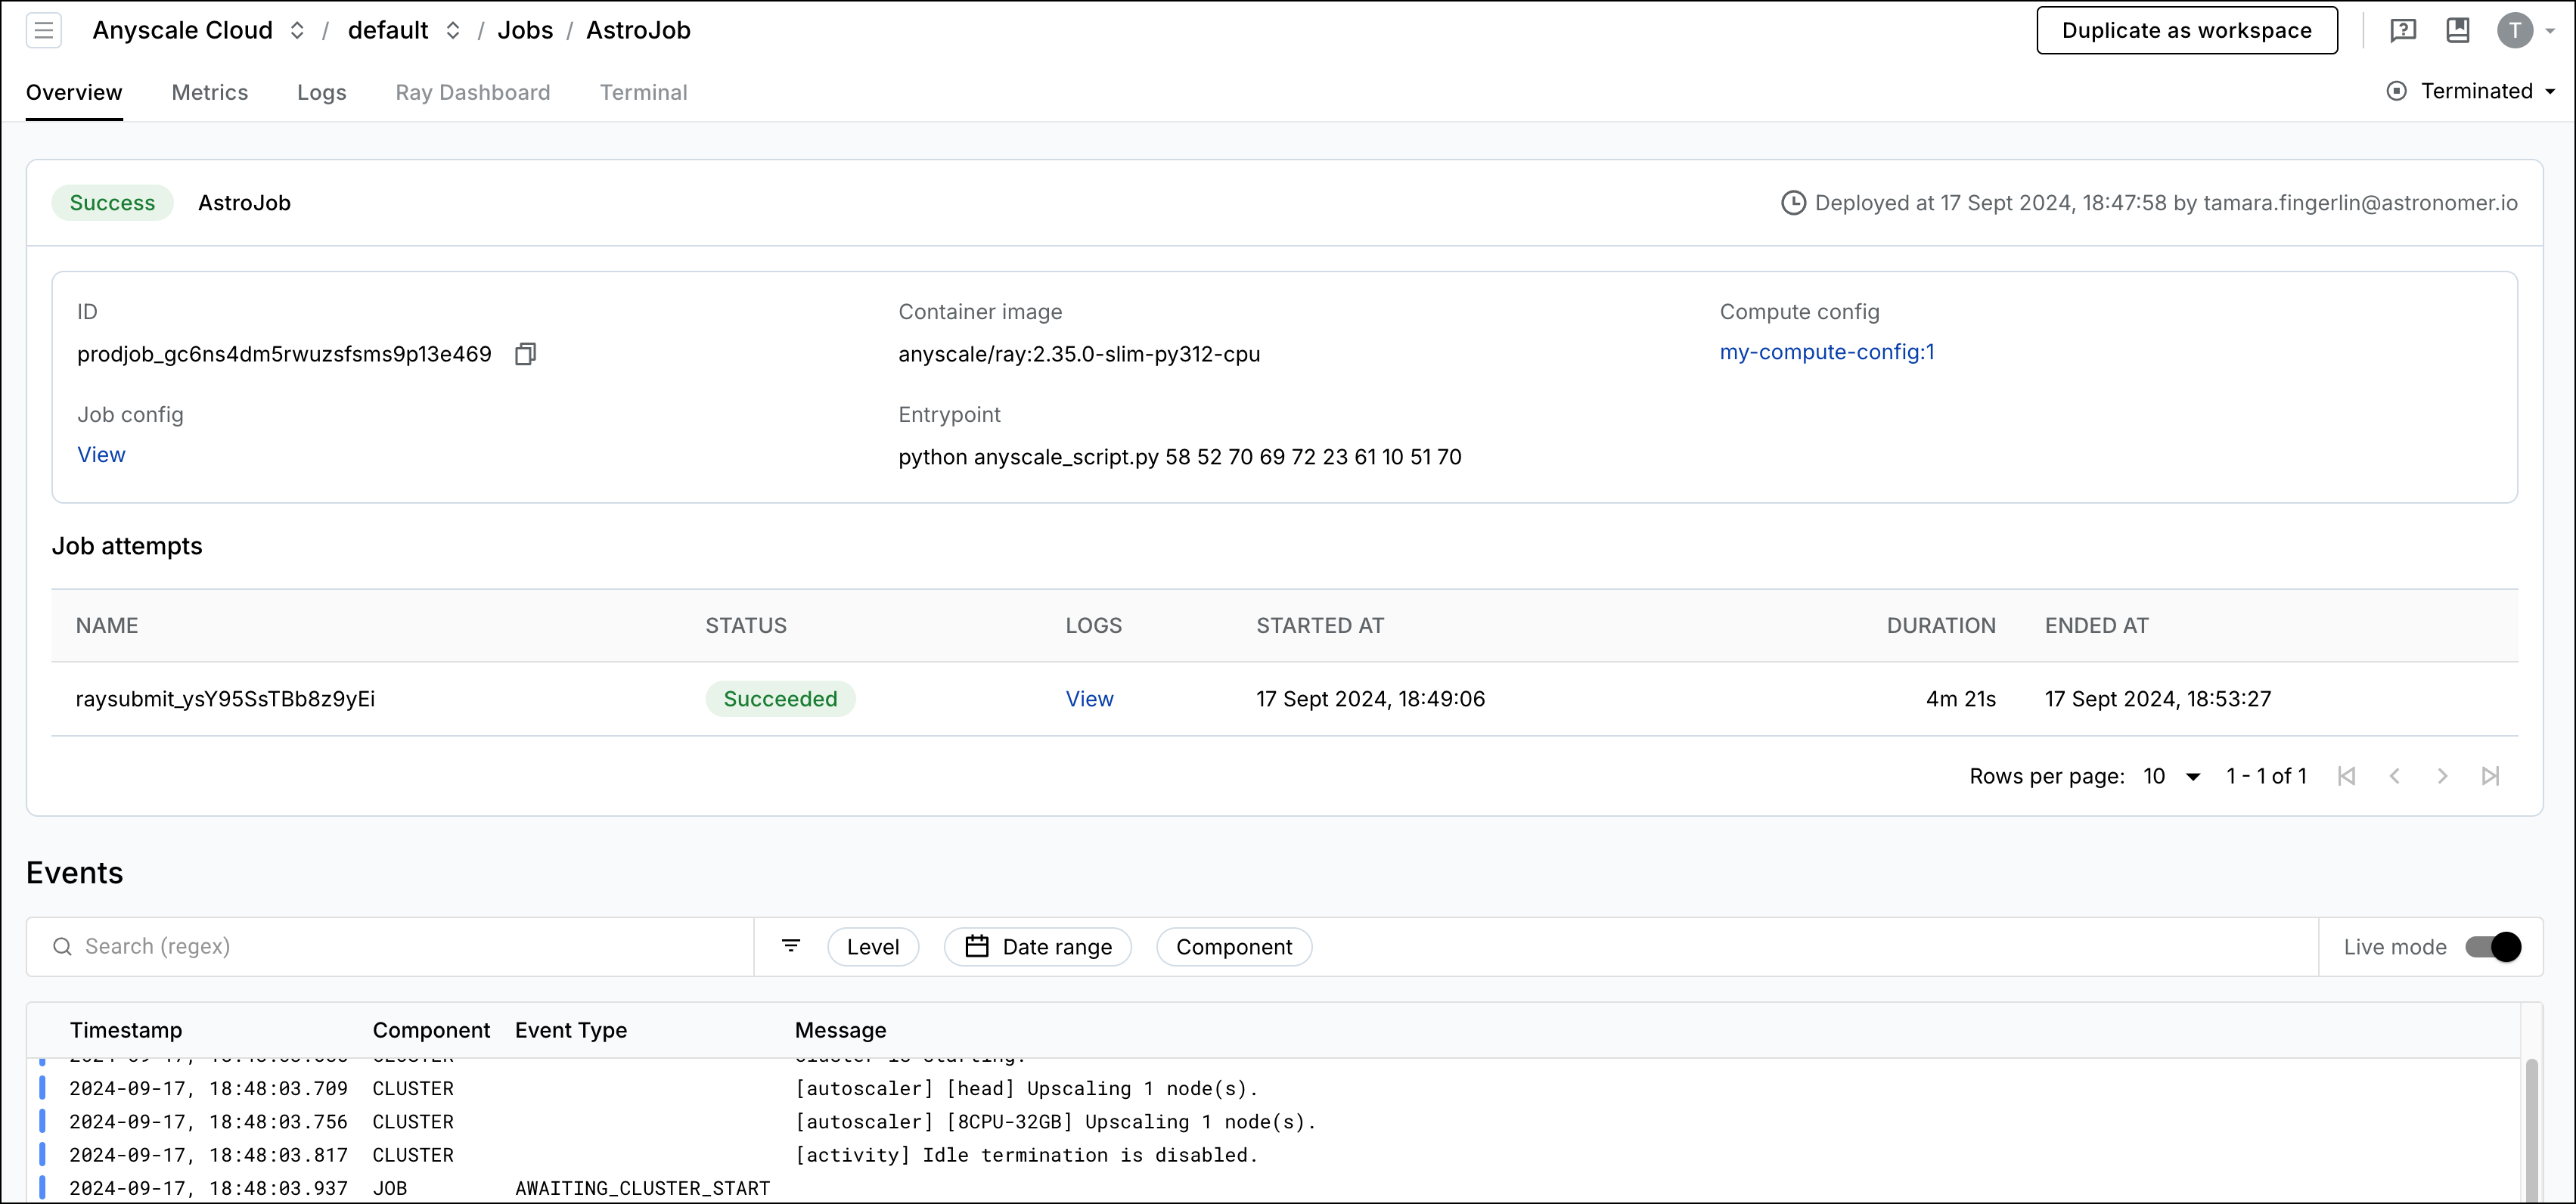Open the my-compute-config:1 link

[1826, 352]
